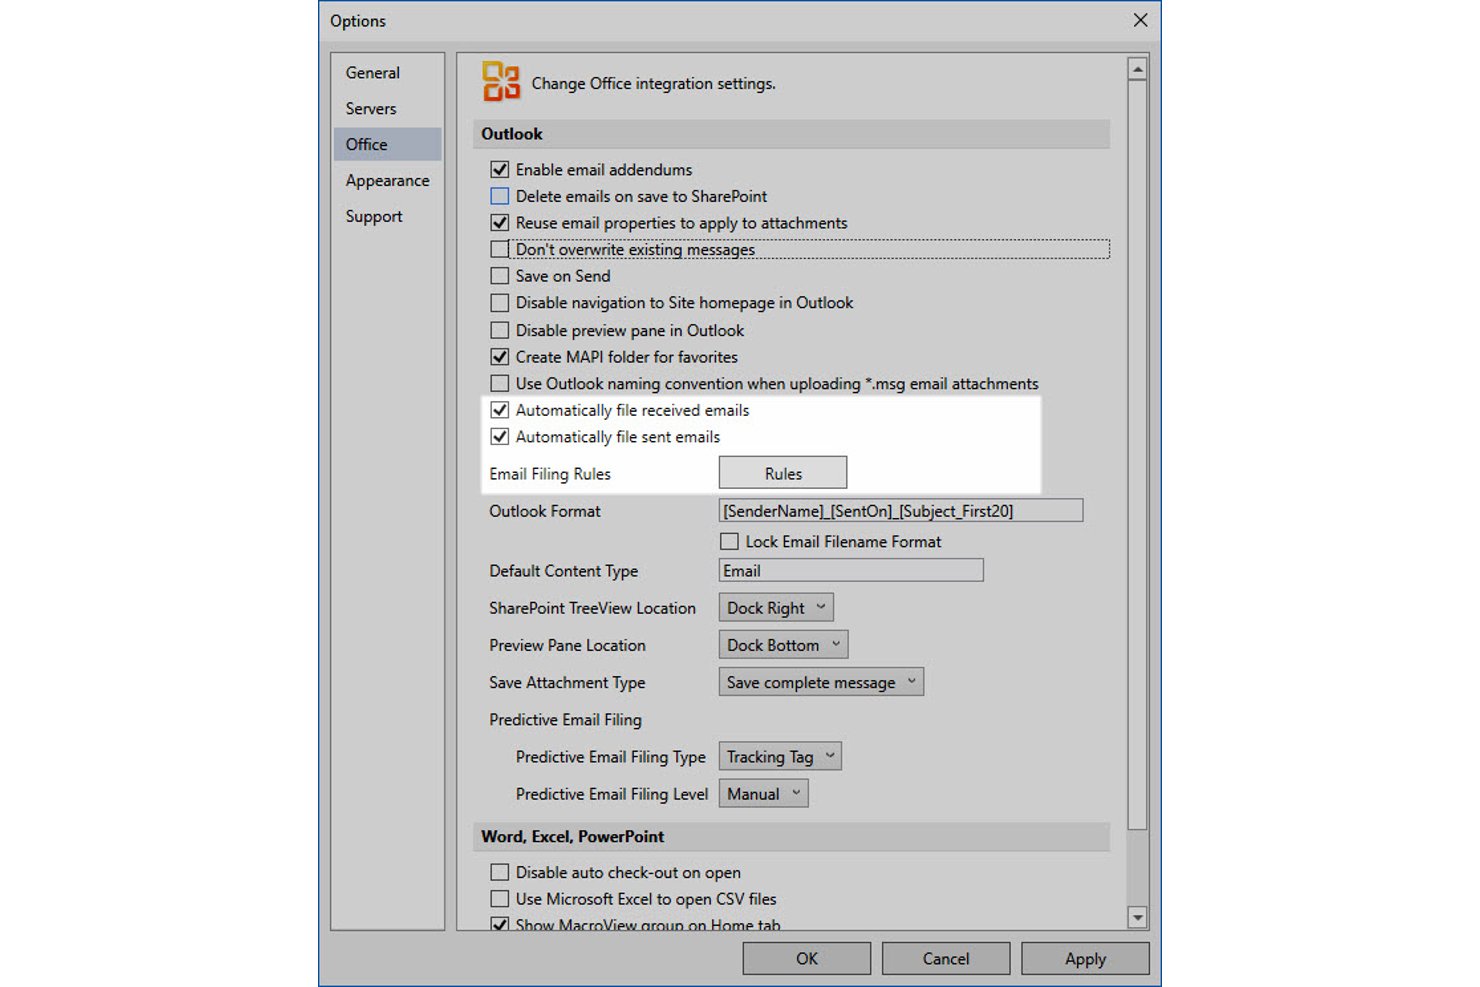Open the Preview Pane Location dropdown
This screenshot has width=1480, height=987.
click(x=783, y=645)
